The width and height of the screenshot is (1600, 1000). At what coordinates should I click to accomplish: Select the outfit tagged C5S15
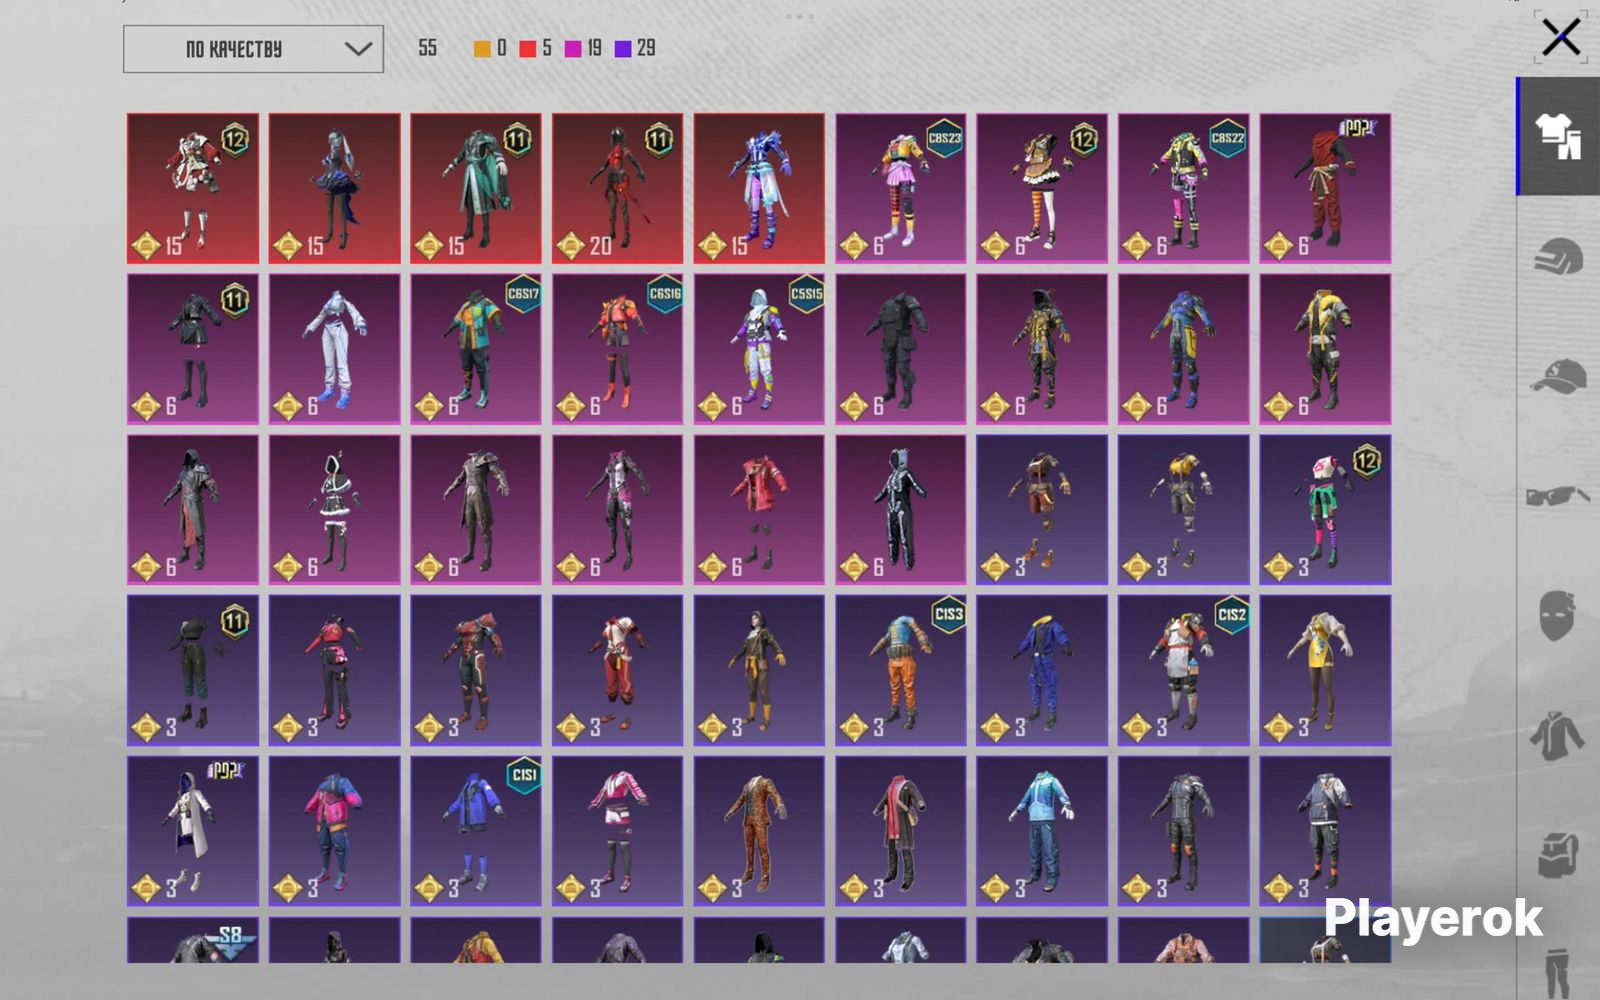click(760, 349)
